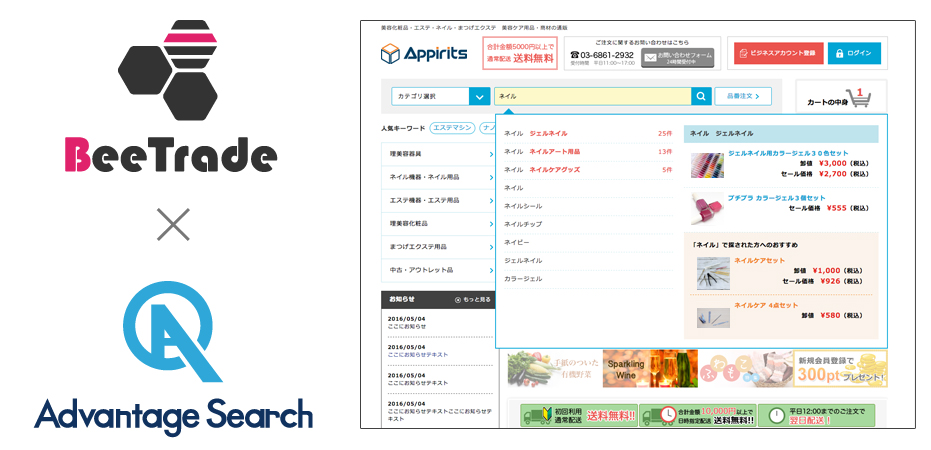Click the magnifier search button
This screenshot has width=931, height=450.
click(x=701, y=96)
